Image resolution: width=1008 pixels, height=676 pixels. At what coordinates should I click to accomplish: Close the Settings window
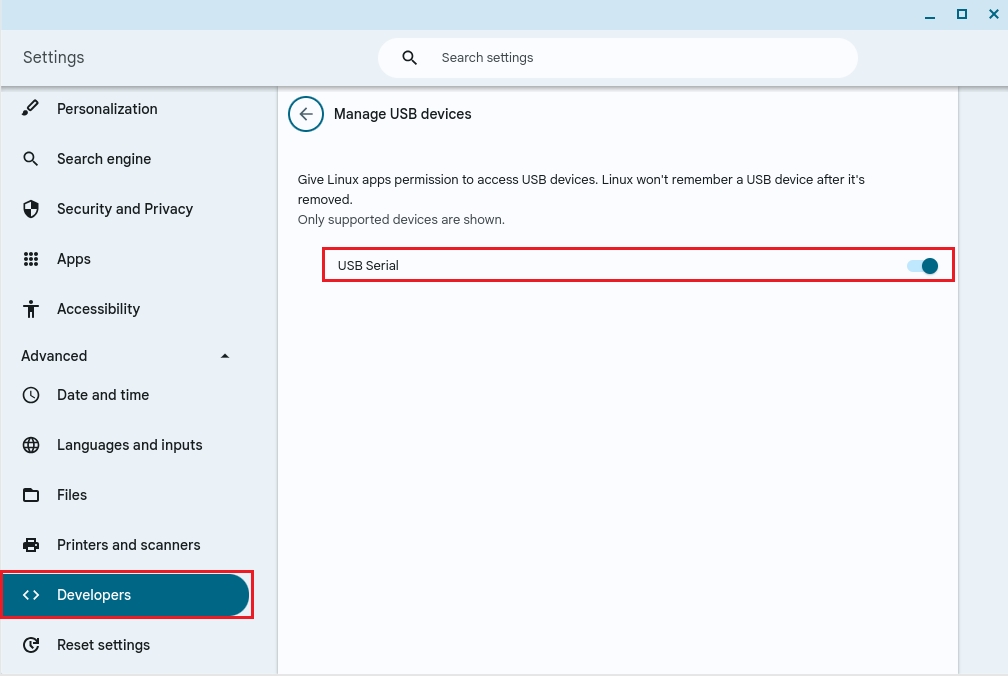click(994, 14)
